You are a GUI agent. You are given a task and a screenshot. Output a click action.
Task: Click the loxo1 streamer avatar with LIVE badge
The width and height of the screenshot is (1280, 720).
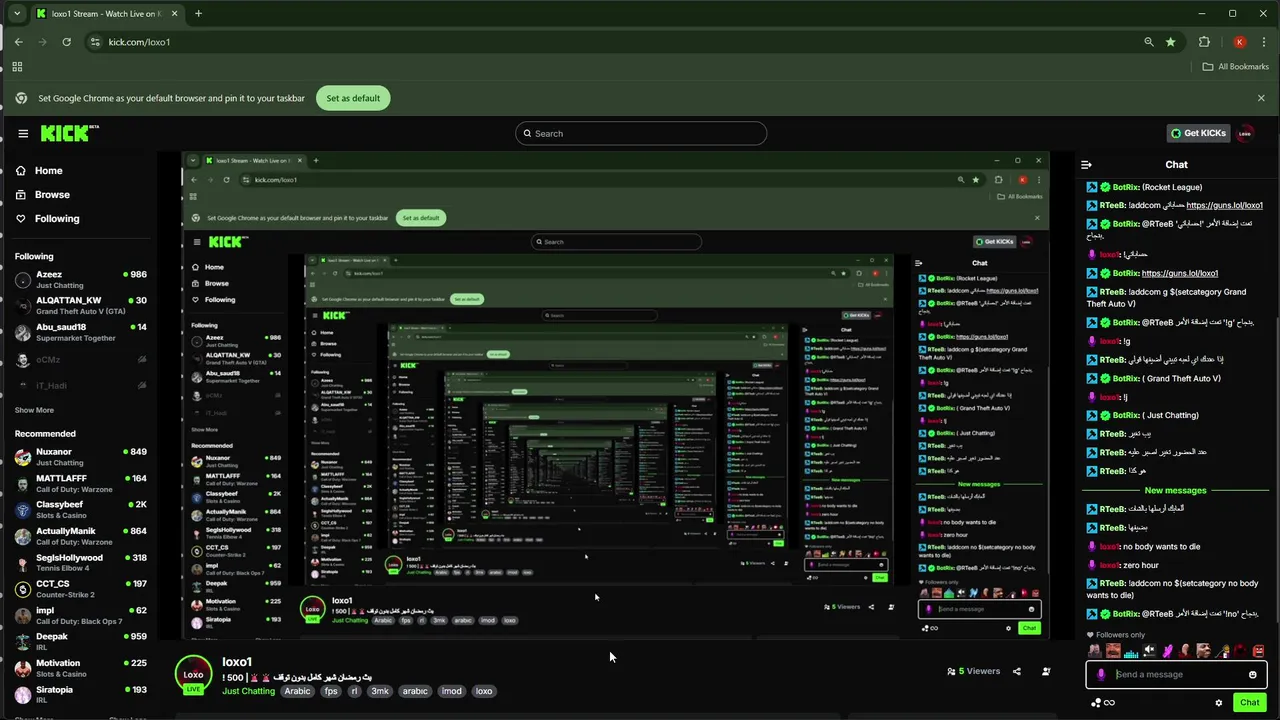coord(193,675)
